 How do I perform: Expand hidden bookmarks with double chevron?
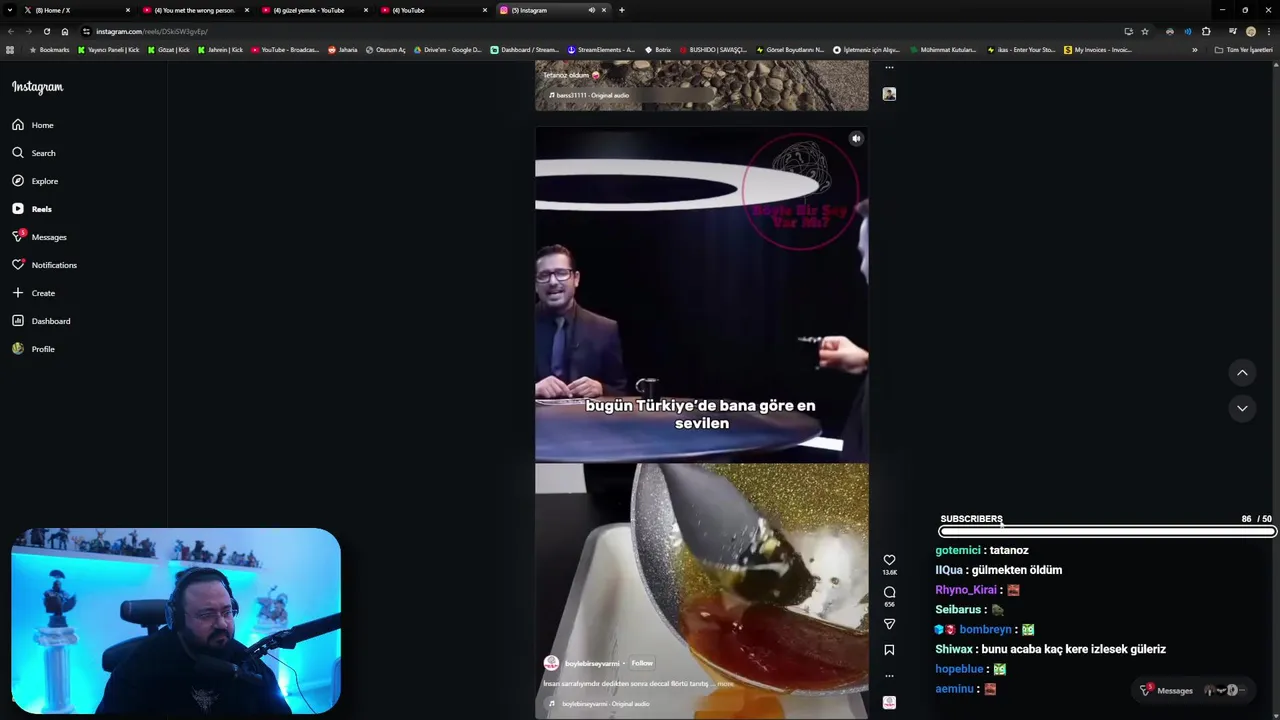1194,50
